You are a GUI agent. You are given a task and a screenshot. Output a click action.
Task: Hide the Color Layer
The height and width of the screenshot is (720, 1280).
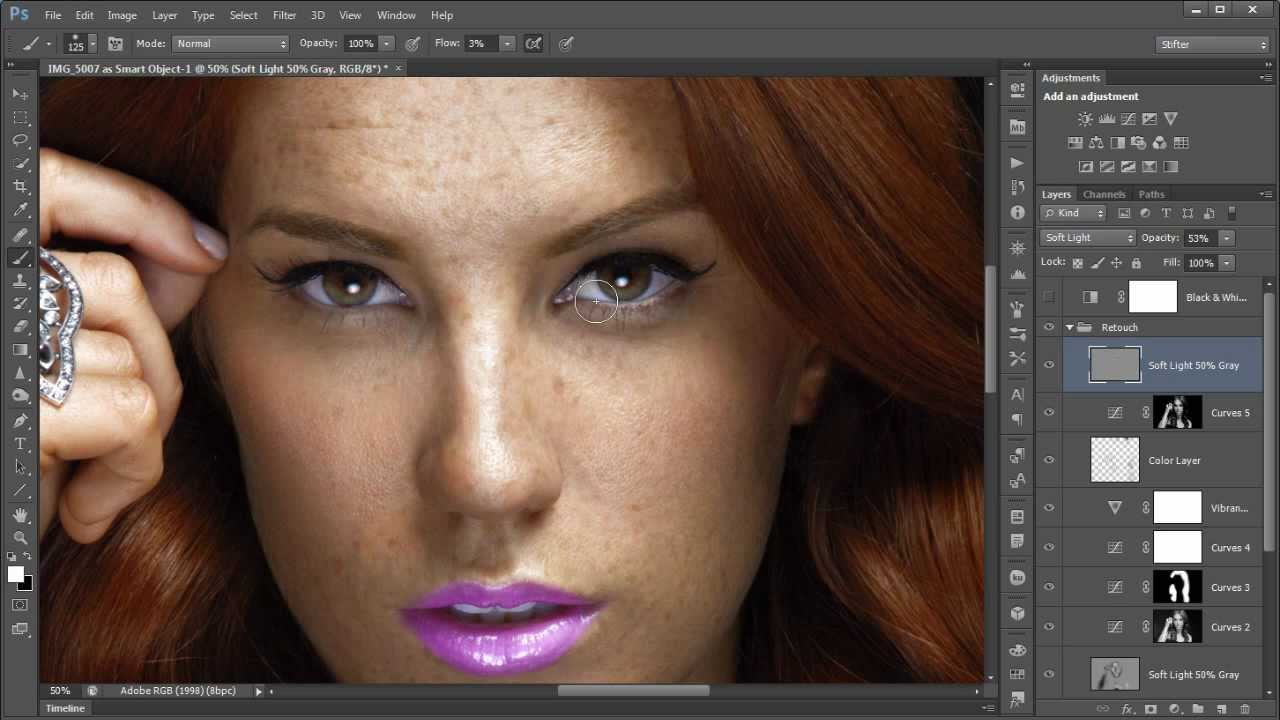[1049, 460]
